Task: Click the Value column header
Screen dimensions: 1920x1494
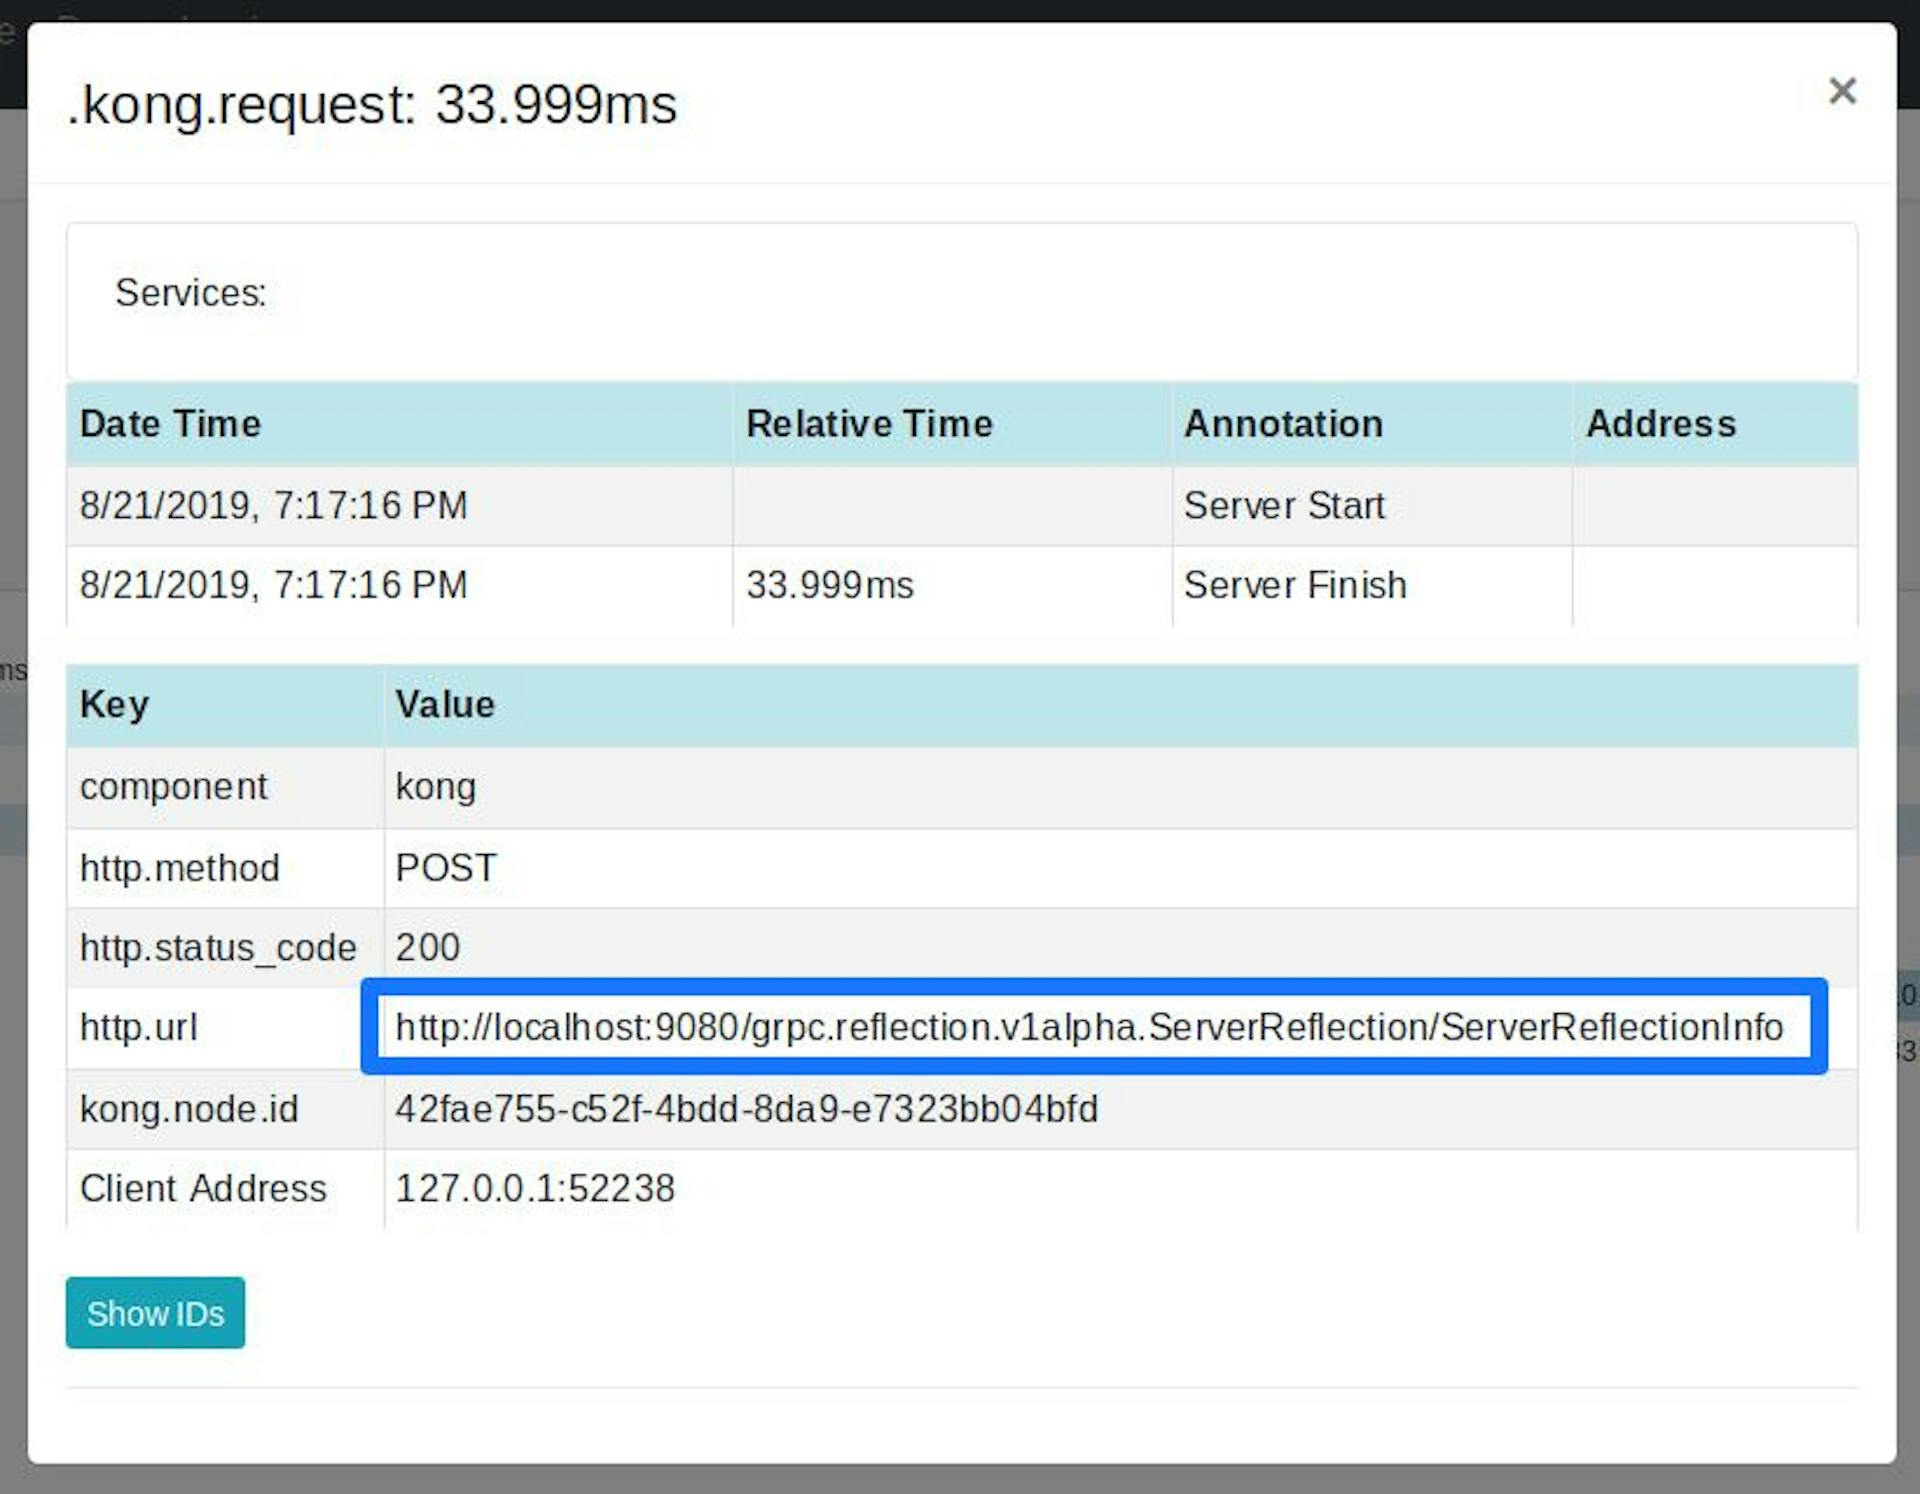Action: pyautogui.click(x=443, y=704)
